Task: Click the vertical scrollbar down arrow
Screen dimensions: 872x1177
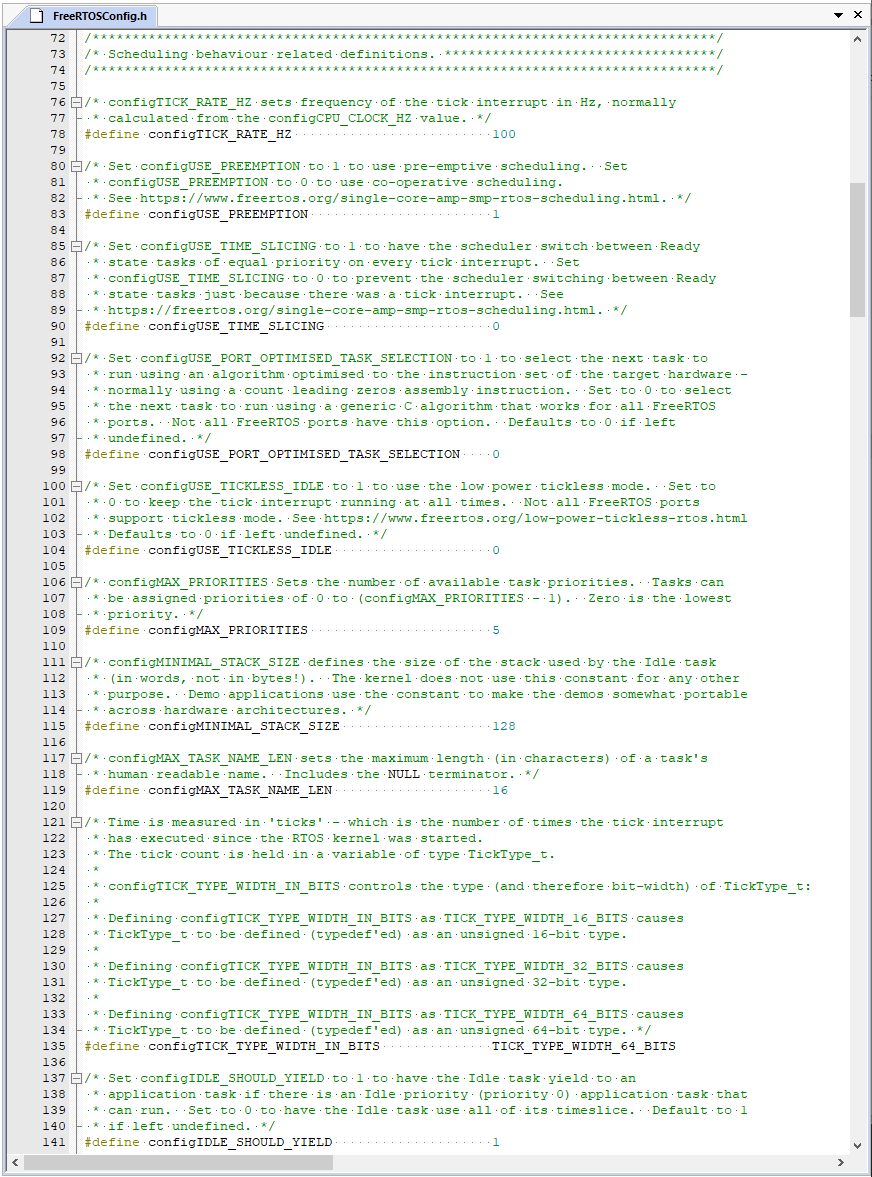Action: pyautogui.click(x=858, y=1145)
